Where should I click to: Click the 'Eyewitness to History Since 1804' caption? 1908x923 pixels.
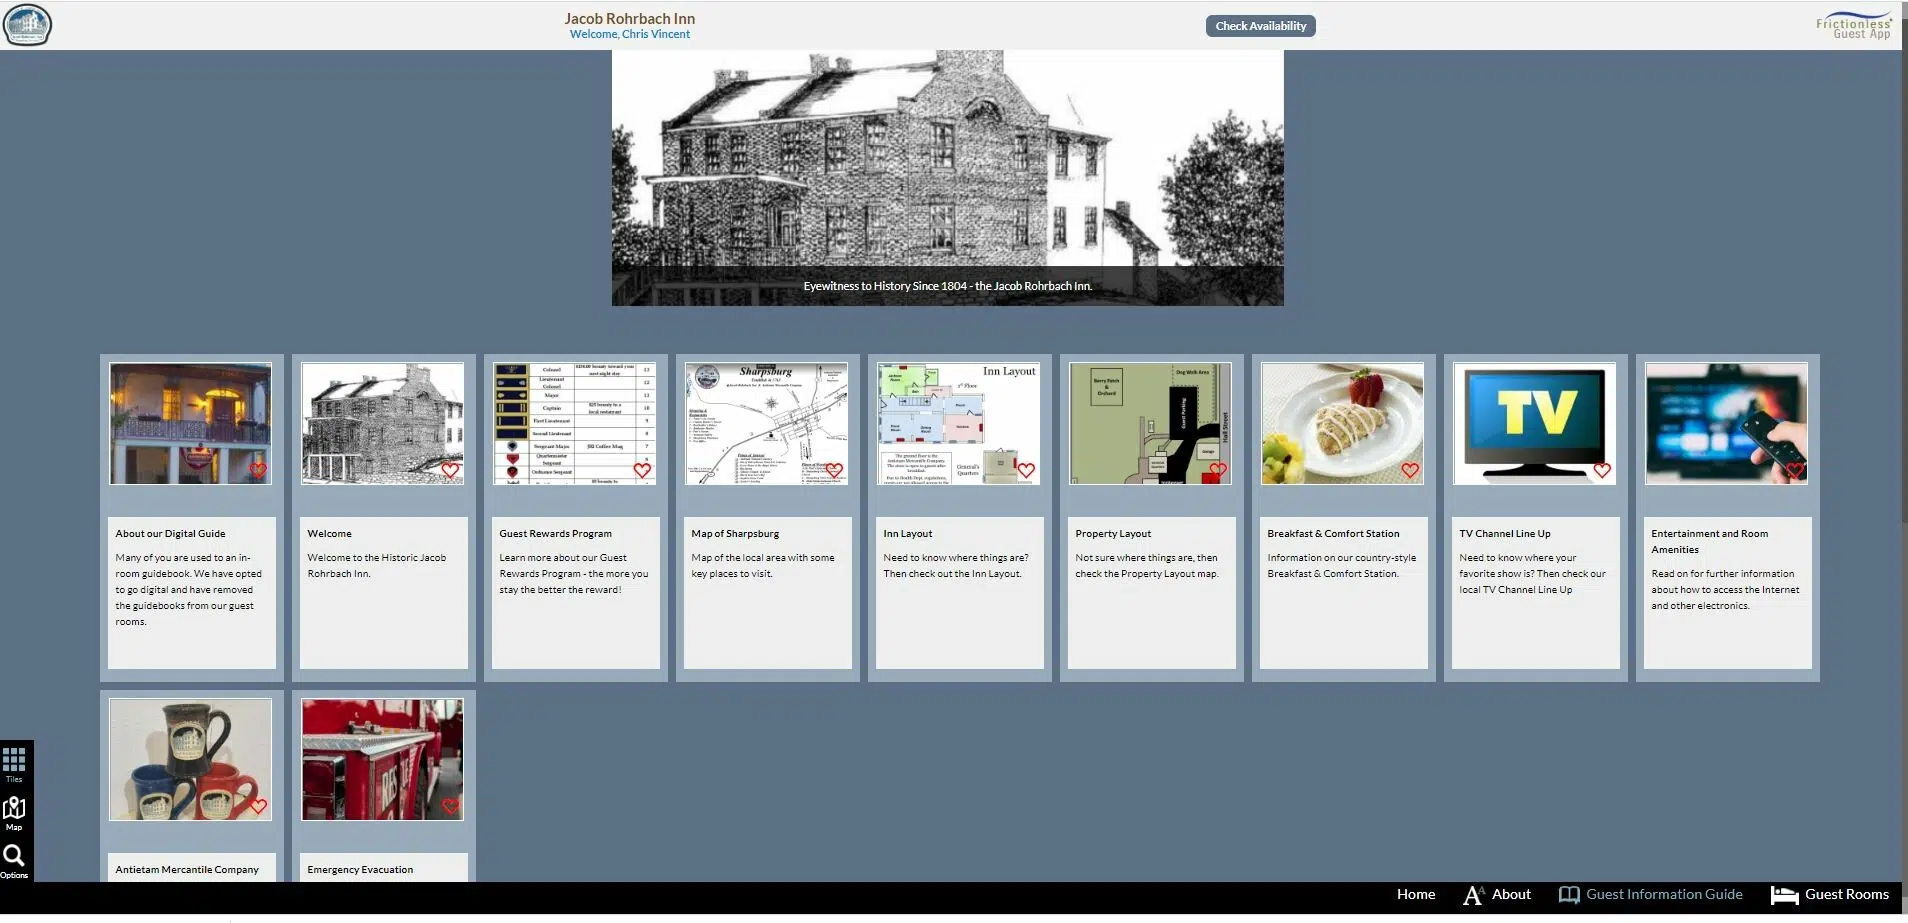click(x=947, y=286)
